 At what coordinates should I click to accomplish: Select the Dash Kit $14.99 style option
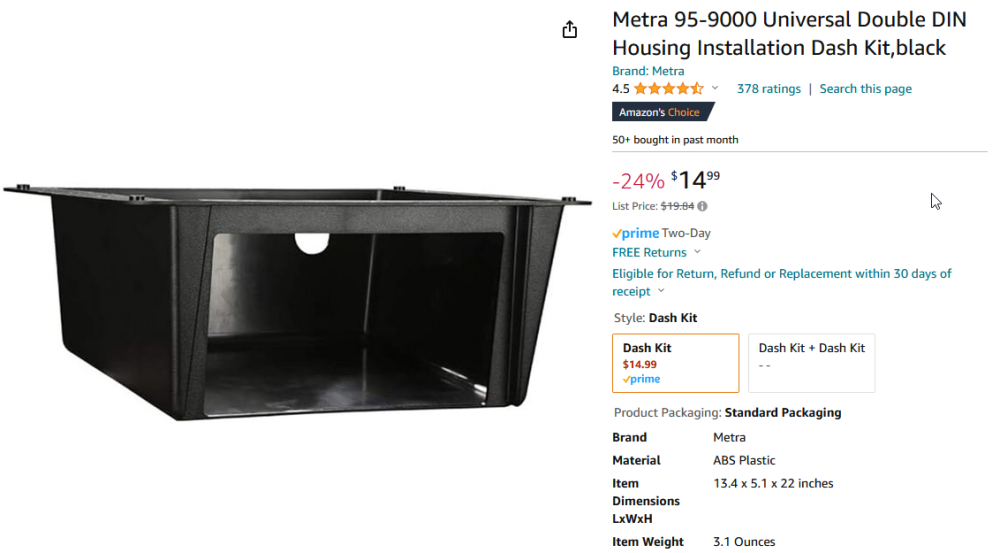coord(675,363)
